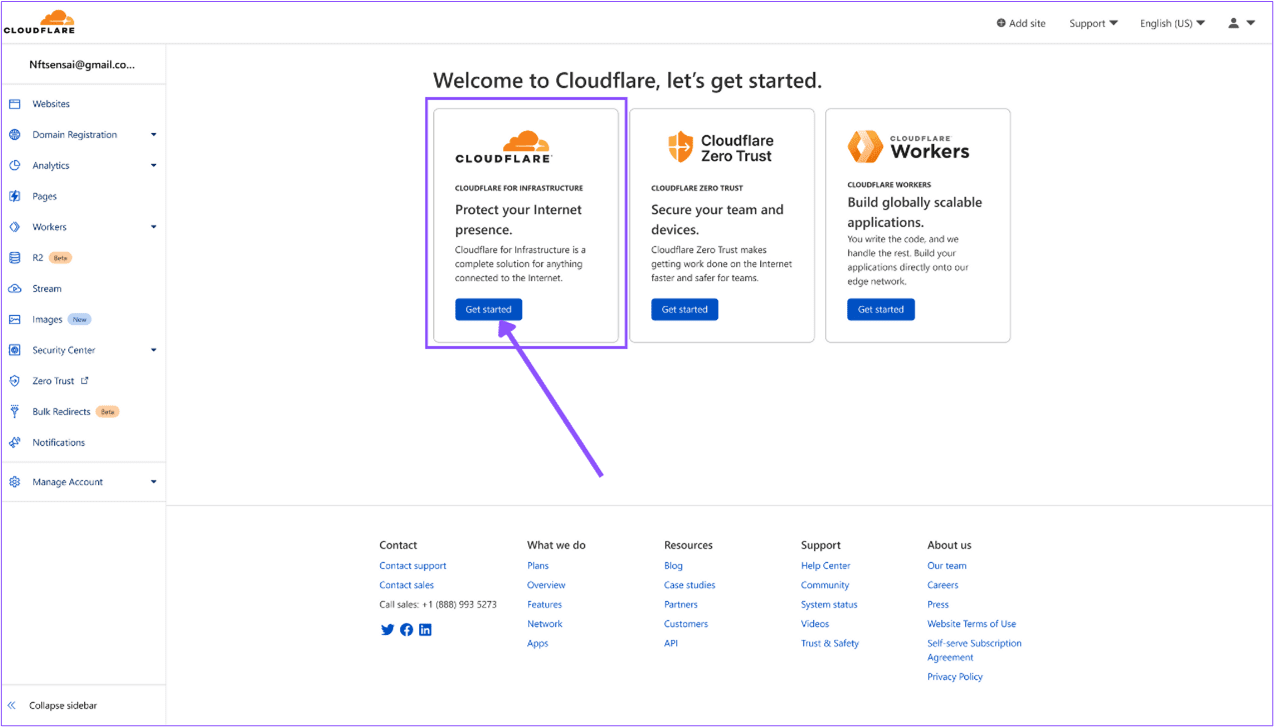Expand the Domain Registration submenu arrow
Viewport: 1274px width, 727px height.
click(x=153, y=135)
